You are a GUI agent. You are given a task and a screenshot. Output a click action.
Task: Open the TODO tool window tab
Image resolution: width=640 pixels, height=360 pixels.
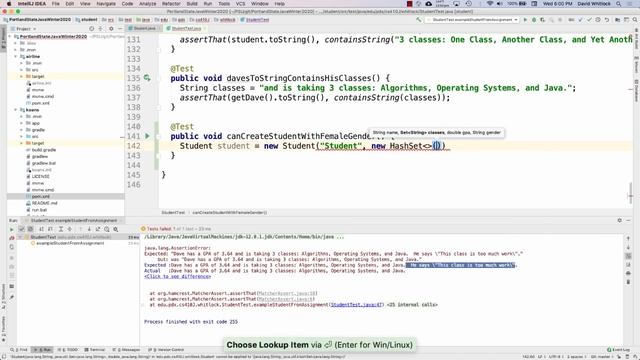pos(68,350)
